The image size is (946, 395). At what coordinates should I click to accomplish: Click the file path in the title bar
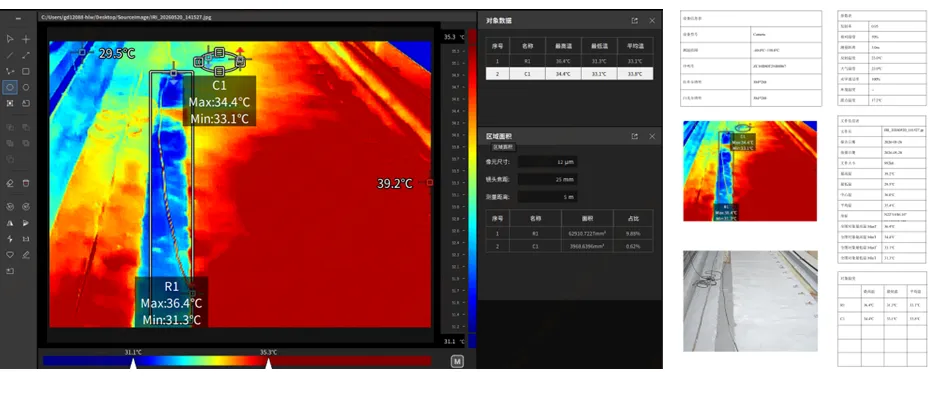click(x=126, y=17)
